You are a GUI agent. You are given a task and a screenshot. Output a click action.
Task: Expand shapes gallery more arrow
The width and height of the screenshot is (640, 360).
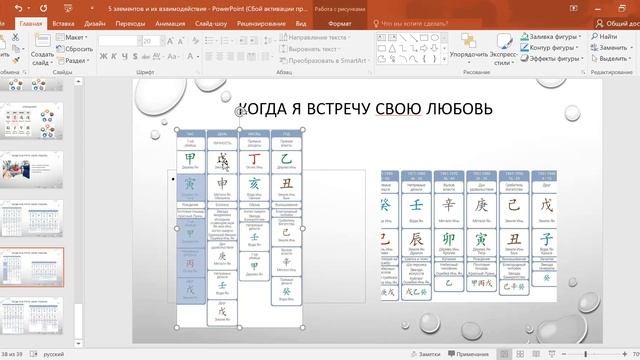coord(444,59)
